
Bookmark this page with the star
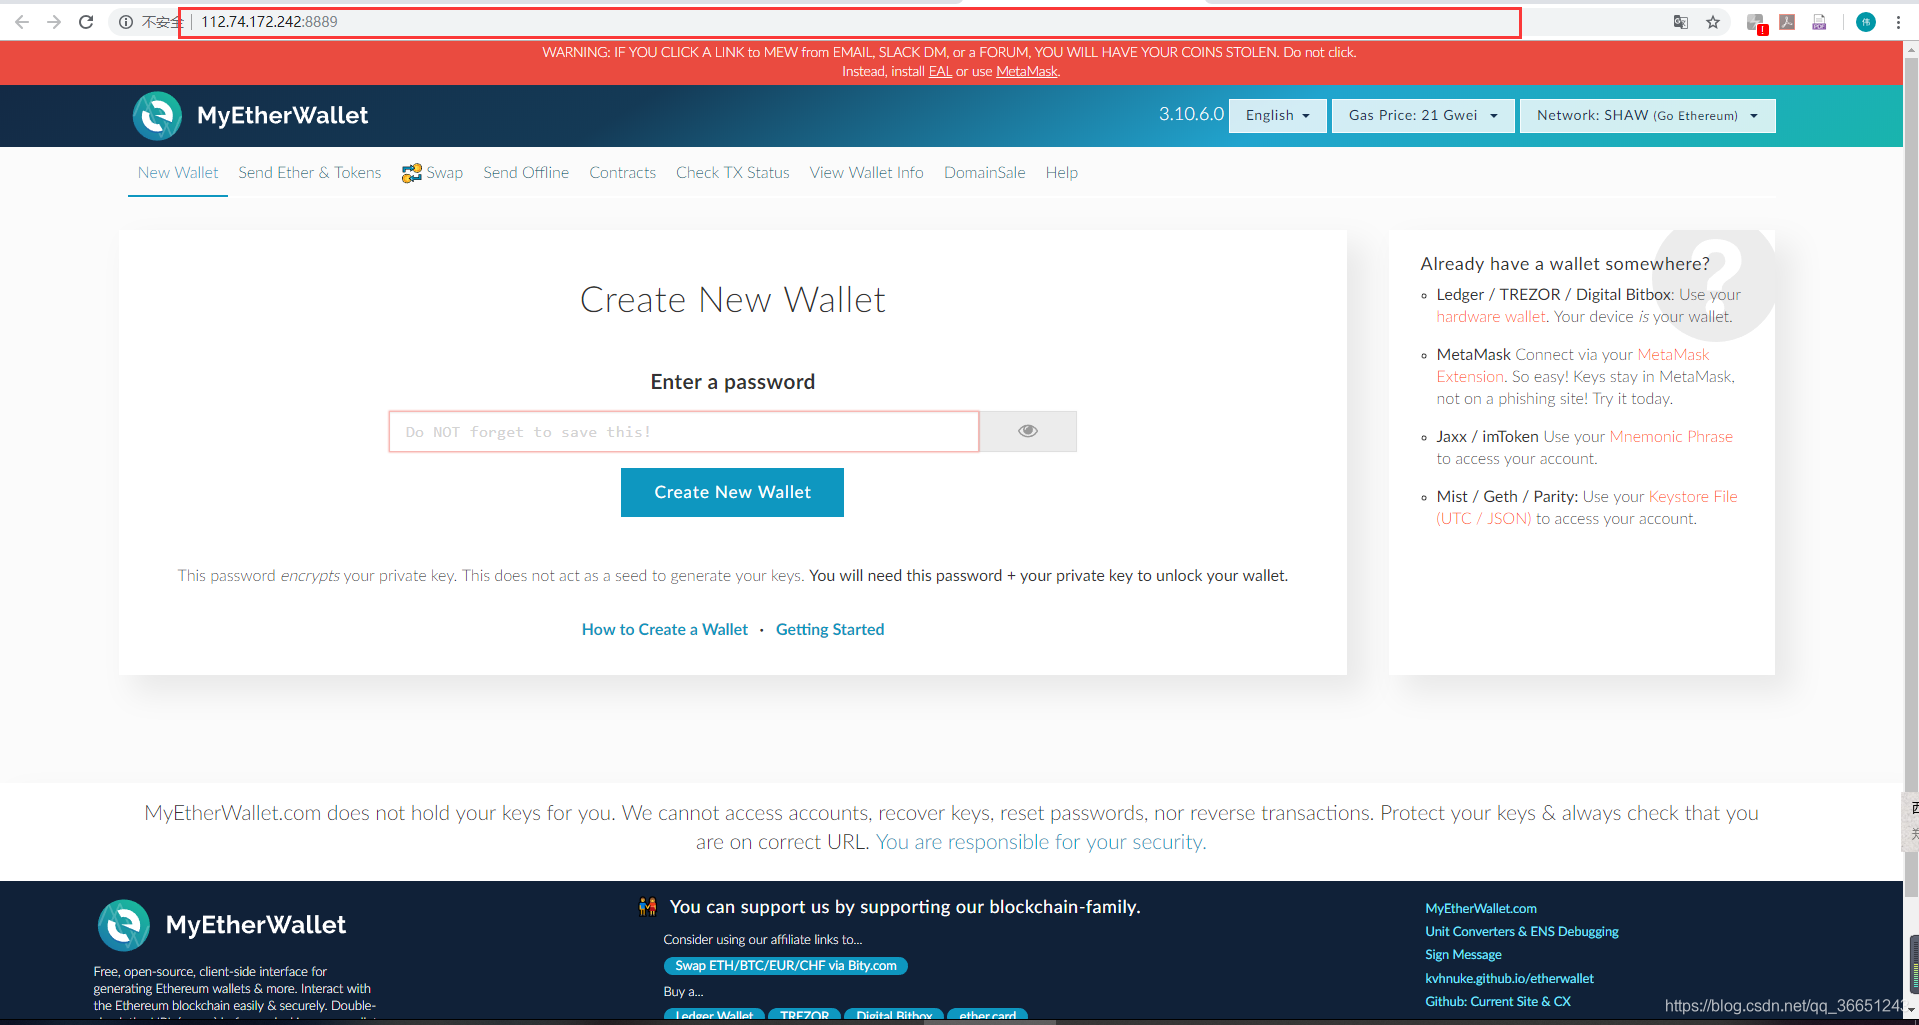point(1713,22)
